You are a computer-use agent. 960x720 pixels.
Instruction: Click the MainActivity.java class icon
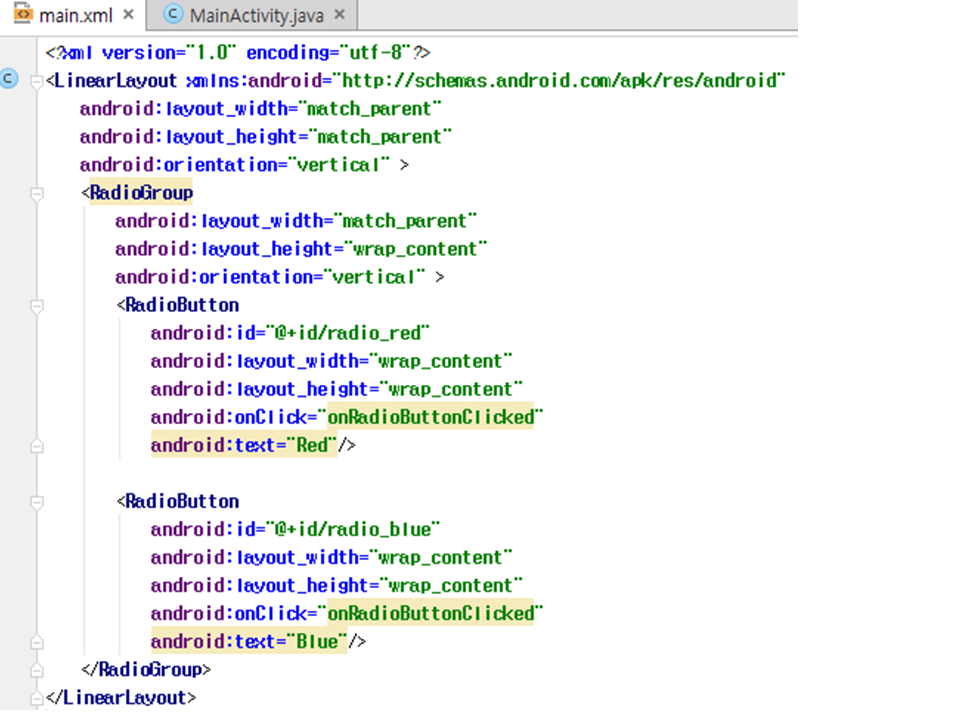point(173,15)
